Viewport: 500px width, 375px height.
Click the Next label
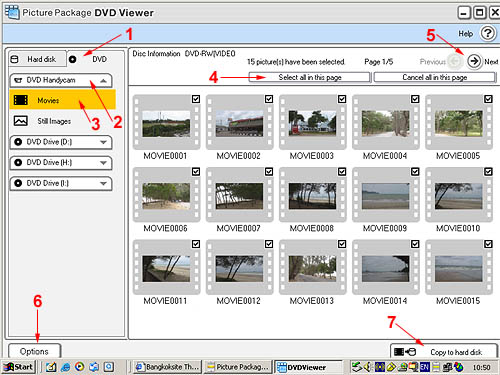[x=491, y=62]
